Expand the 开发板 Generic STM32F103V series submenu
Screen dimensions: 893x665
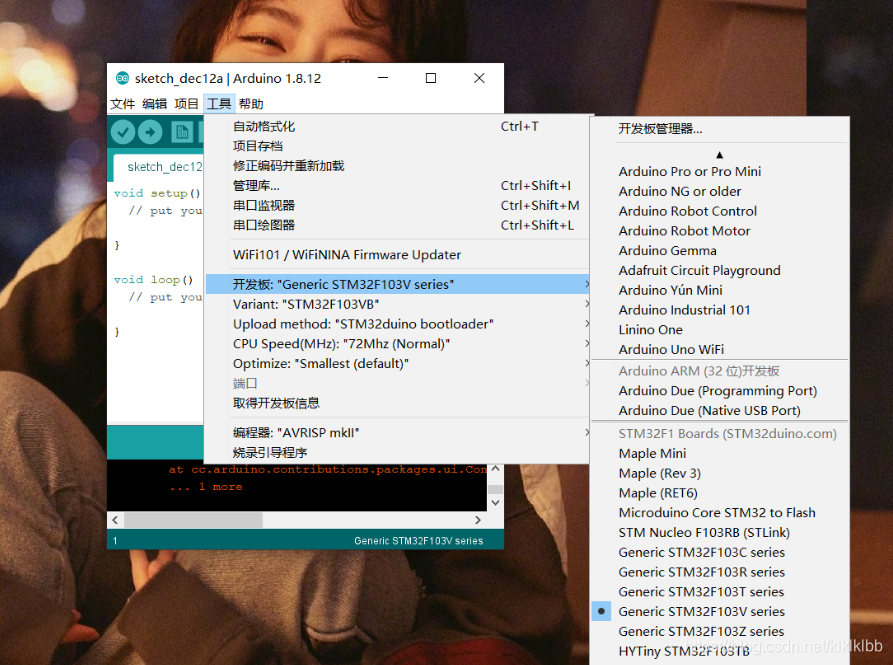397,284
